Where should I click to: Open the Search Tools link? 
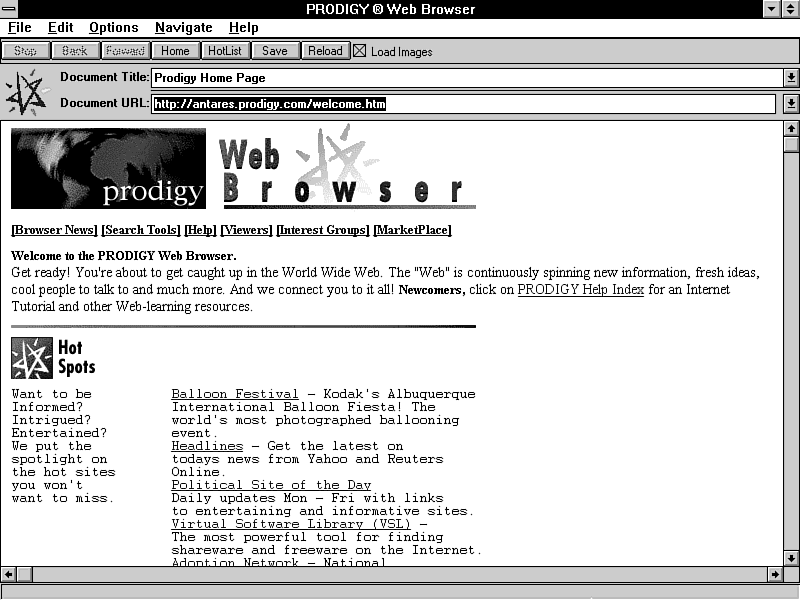pyautogui.click(x=141, y=230)
